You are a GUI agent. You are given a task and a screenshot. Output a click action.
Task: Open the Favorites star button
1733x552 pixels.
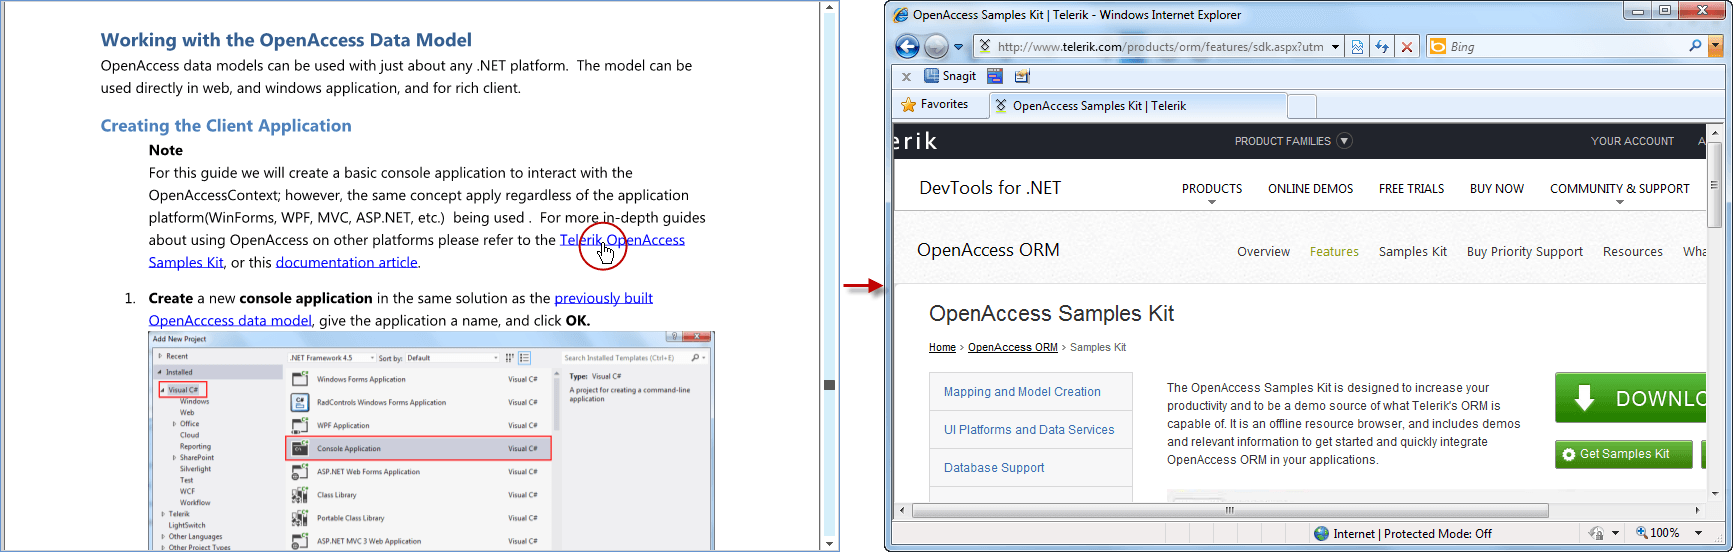935,104
